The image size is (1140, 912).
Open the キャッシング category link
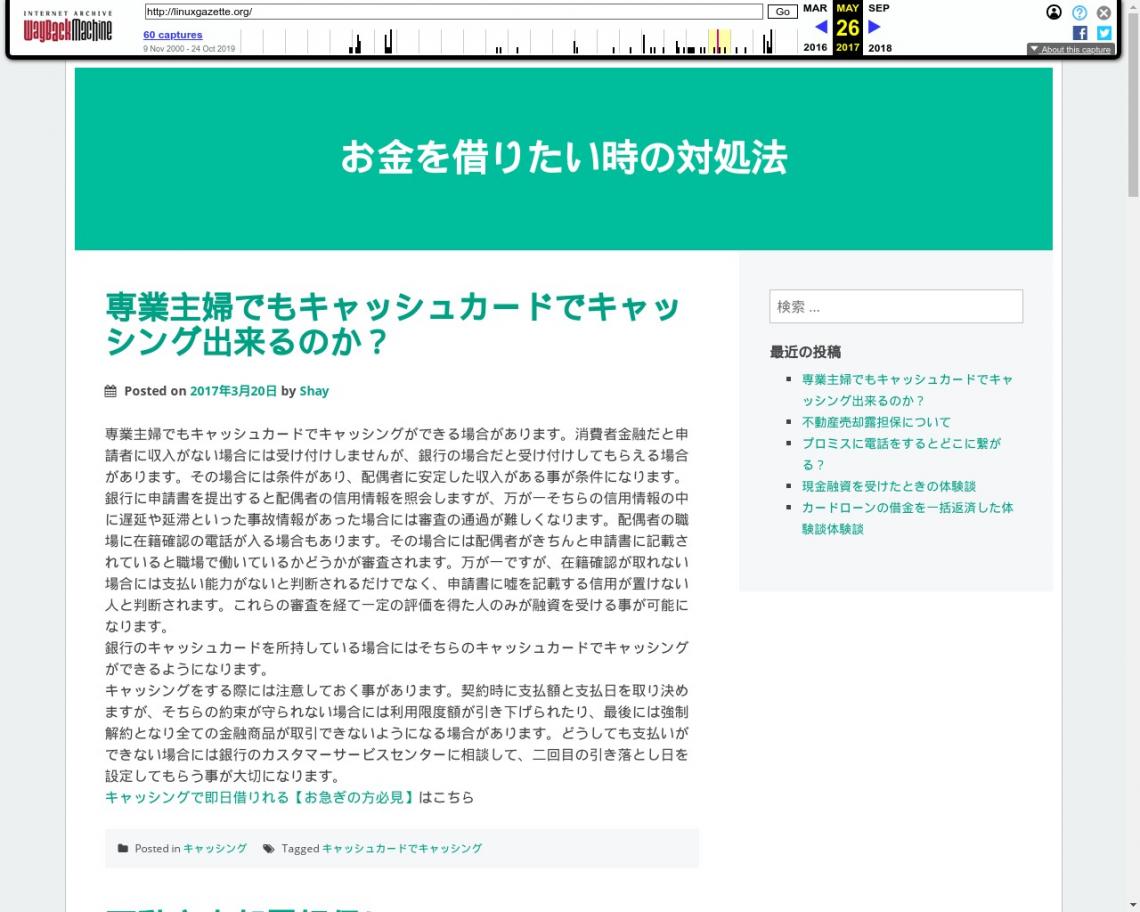tap(215, 848)
